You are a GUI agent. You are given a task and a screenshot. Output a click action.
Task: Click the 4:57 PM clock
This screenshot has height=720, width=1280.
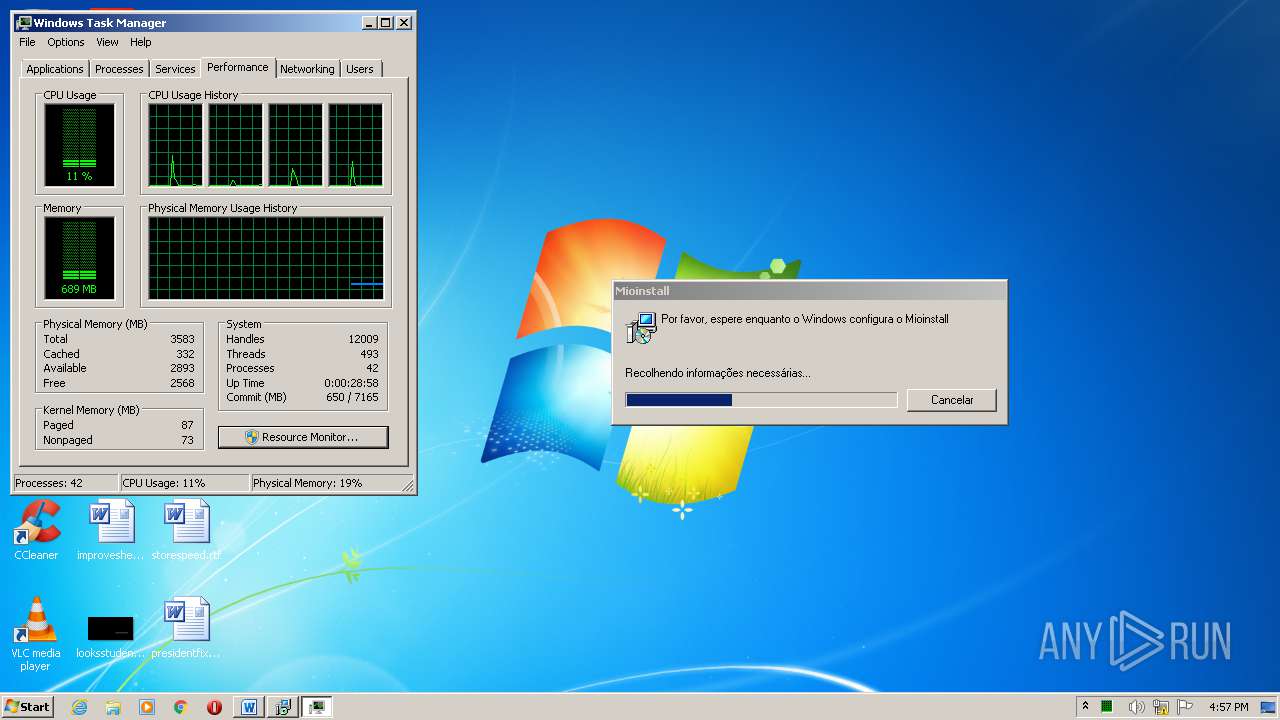pos(1228,707)
